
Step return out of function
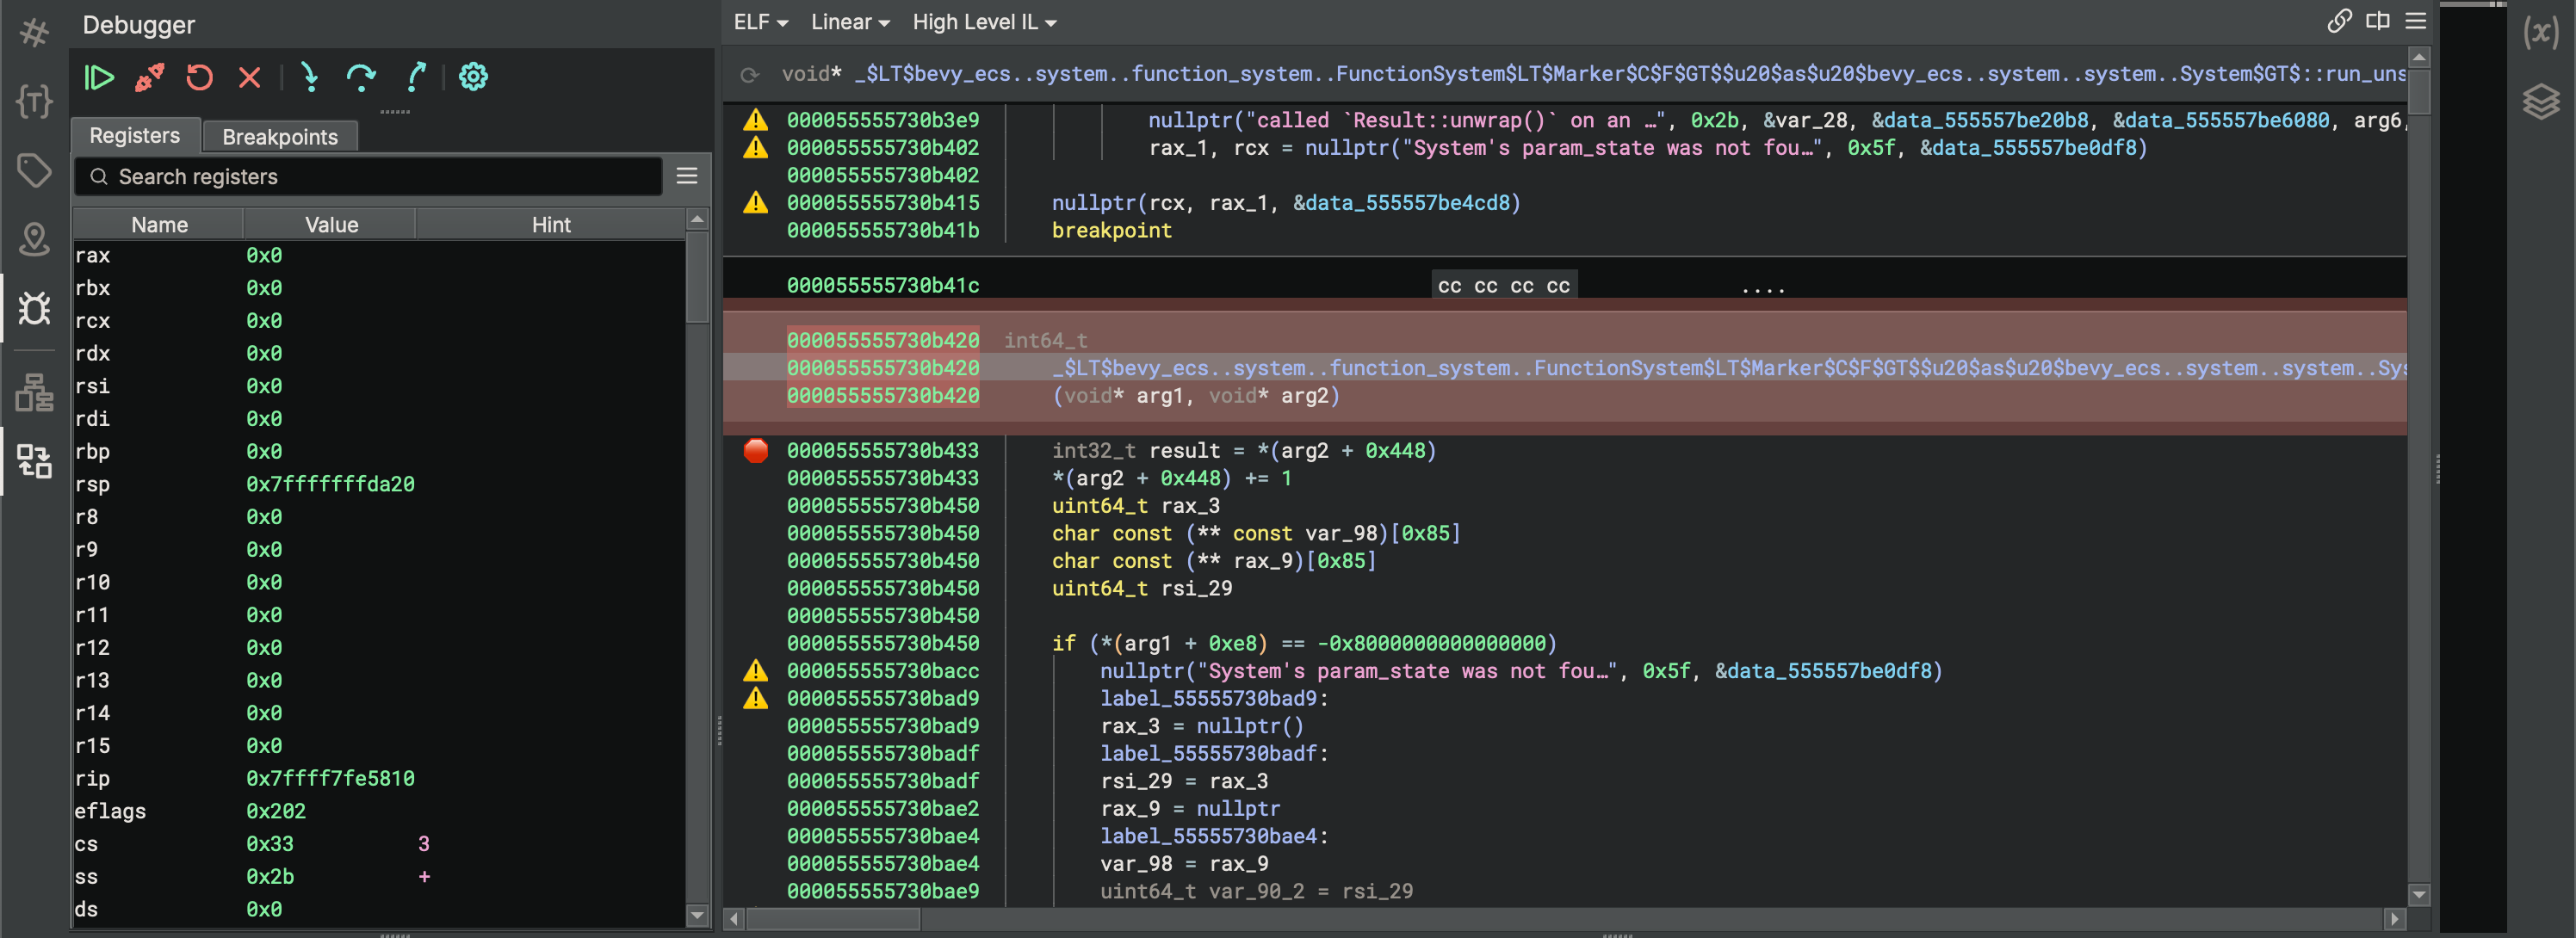[x=416, y=77]
